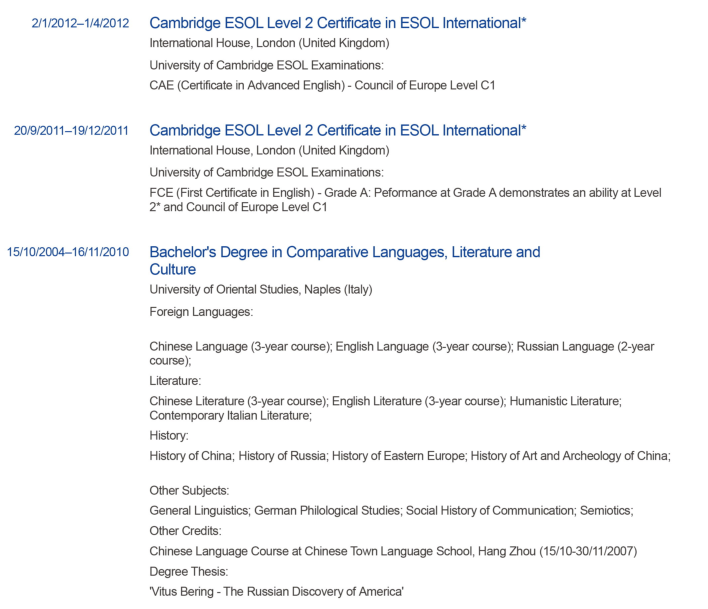708x609 pixels.
Task: Click the History of China; History of Russia line
Action: (x=409, y=456)
